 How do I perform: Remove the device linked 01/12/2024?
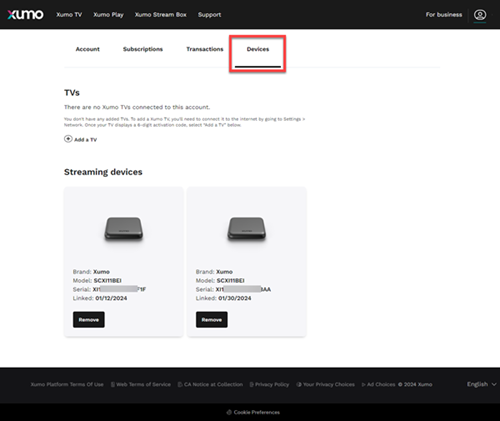coord(89,320)
